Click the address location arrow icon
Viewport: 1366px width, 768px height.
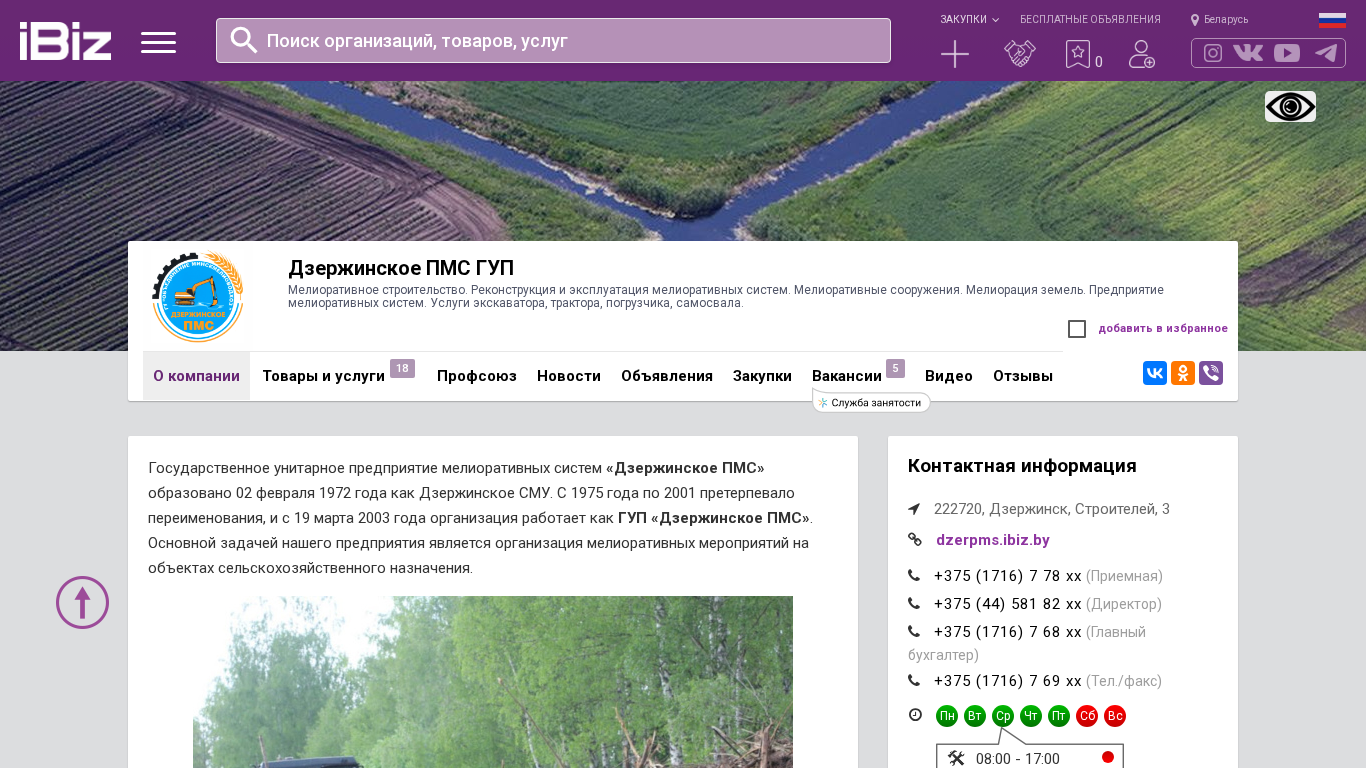click(x=914, y=509)
